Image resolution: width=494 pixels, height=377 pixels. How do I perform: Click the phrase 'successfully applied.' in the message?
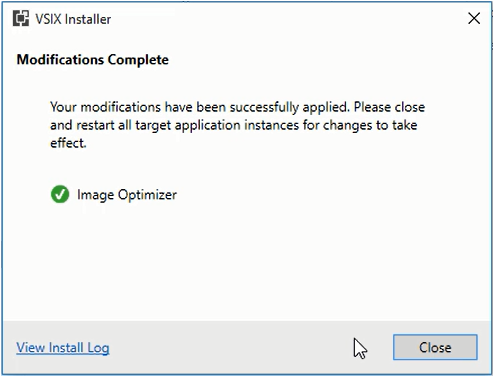coord(290,107)
